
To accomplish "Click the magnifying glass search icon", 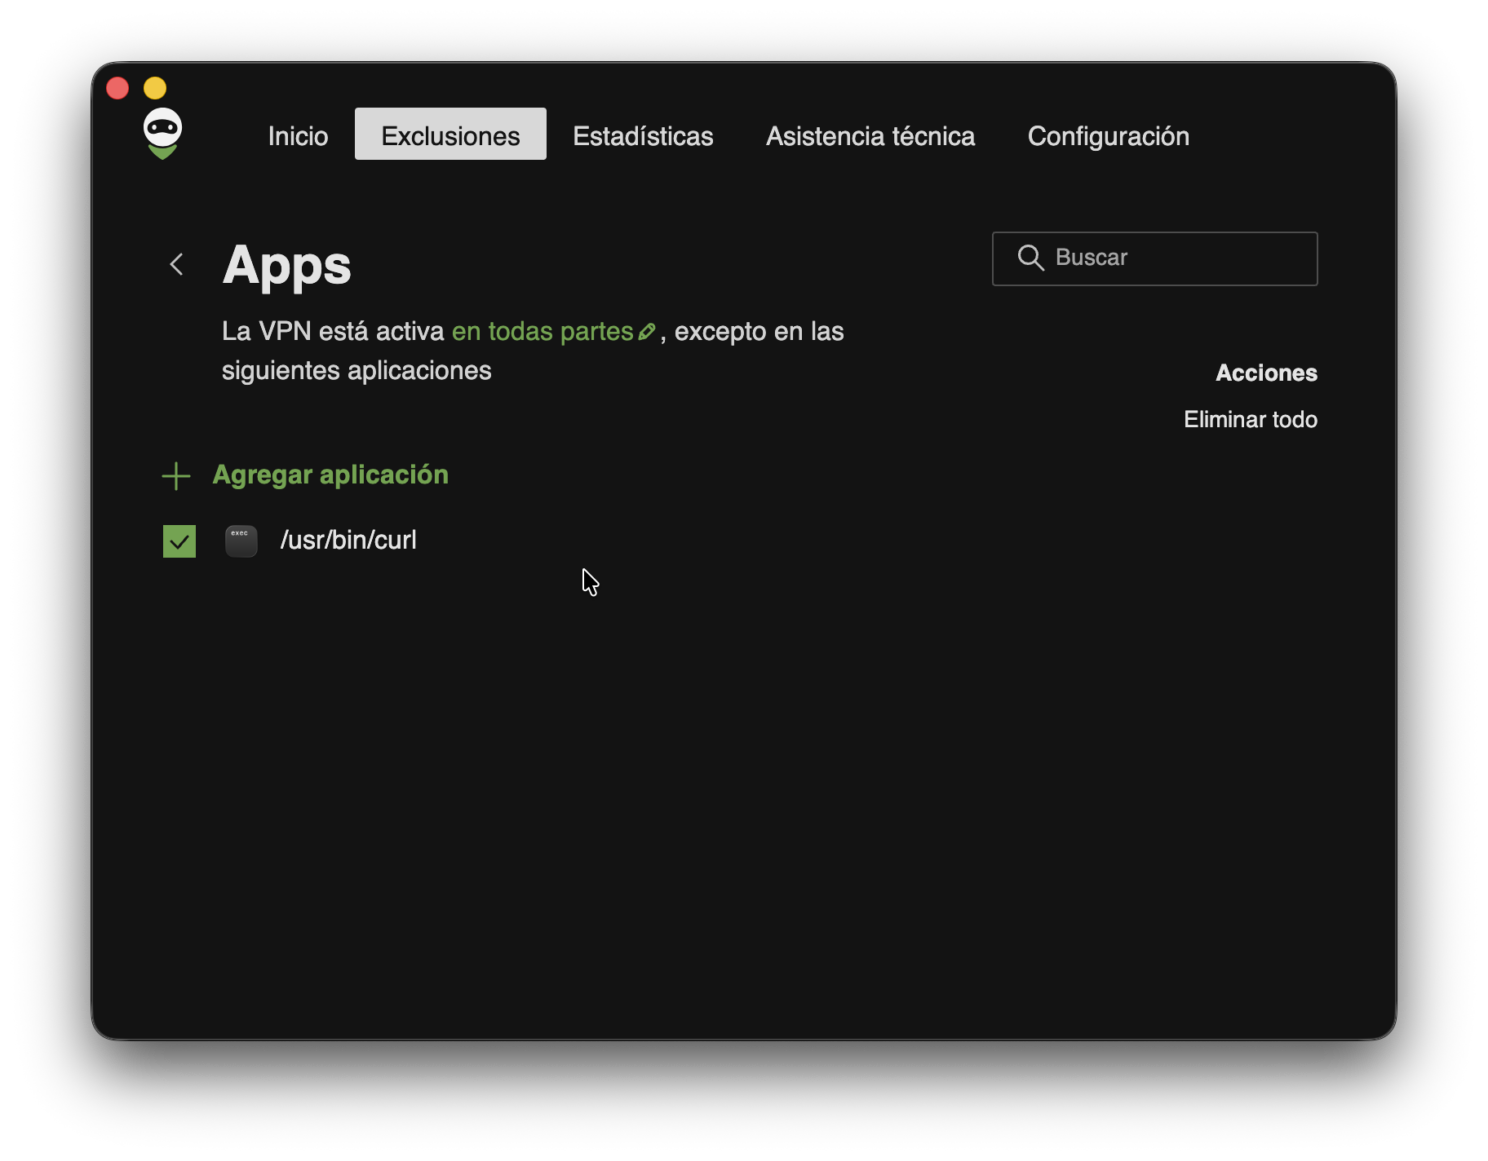I will (x=1030, y=258).
